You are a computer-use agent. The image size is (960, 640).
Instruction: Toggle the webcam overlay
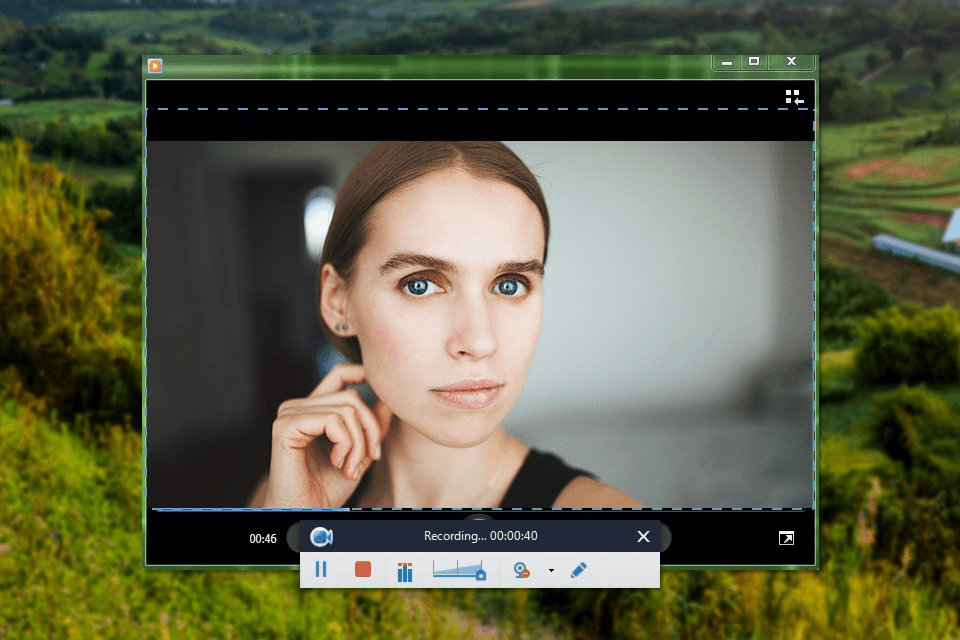(x=522, y=570)
